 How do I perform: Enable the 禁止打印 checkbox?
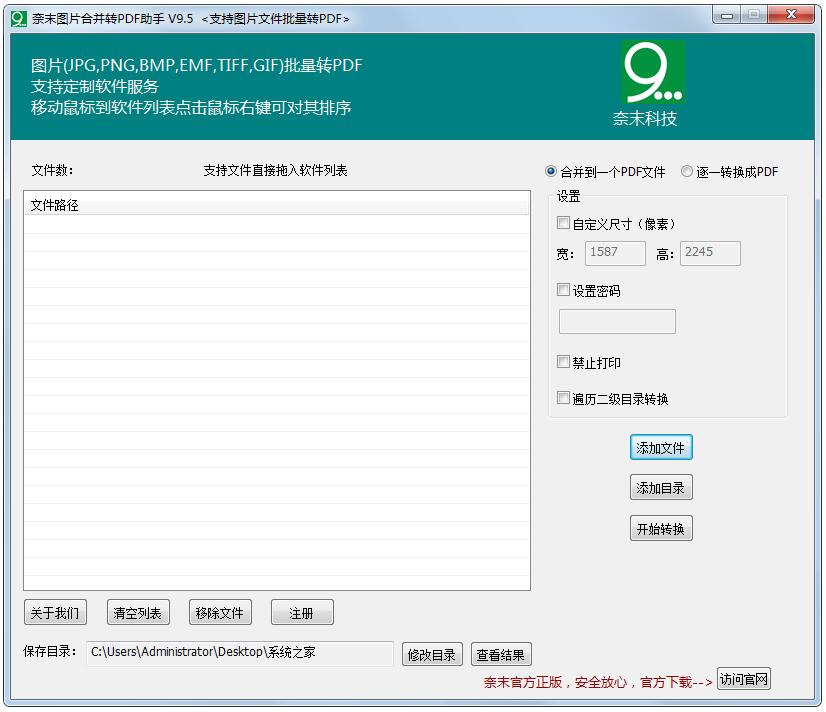click(x=563, y=362)
